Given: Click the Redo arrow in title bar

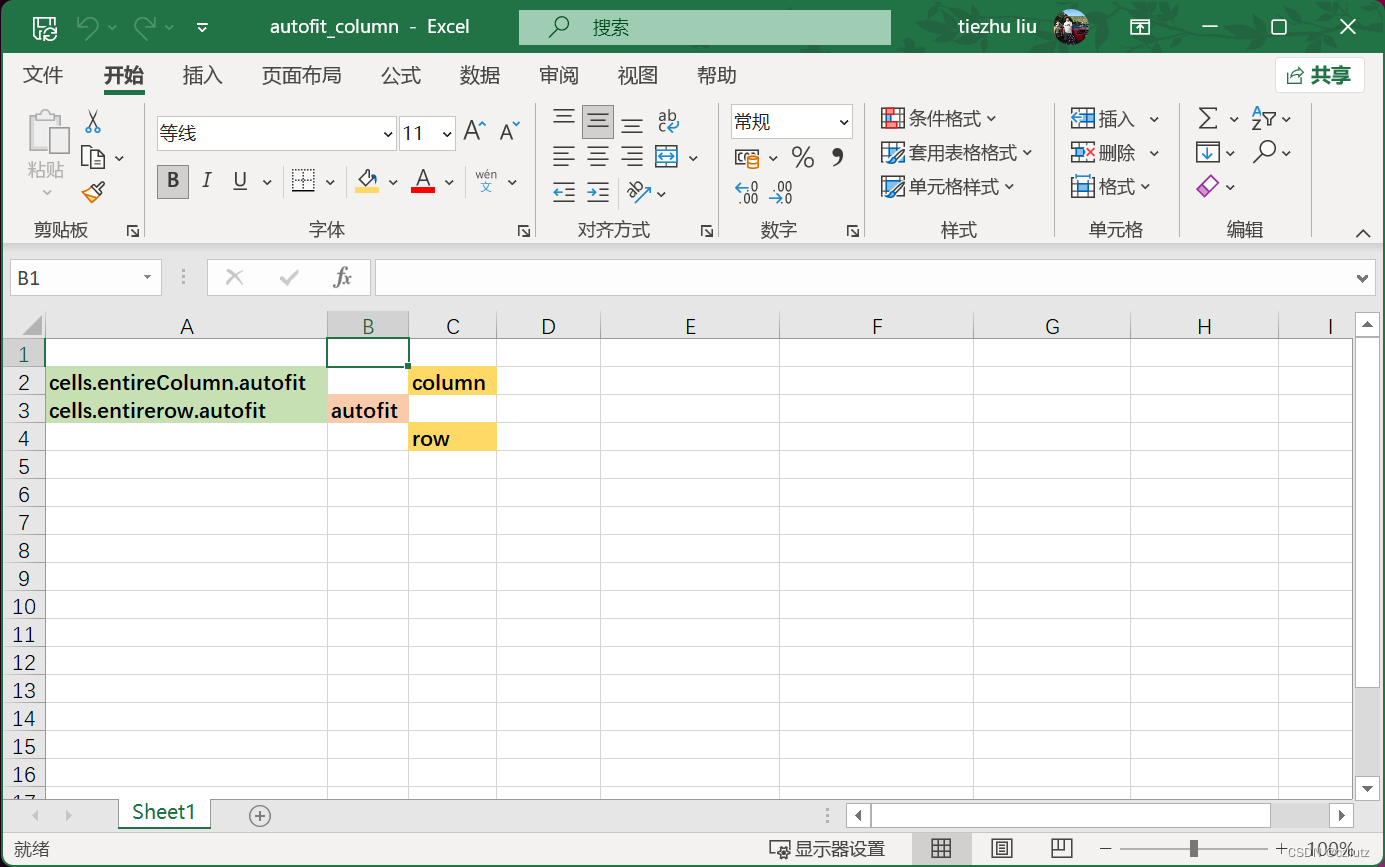Looking at the screenshot, I should (145, 27).
